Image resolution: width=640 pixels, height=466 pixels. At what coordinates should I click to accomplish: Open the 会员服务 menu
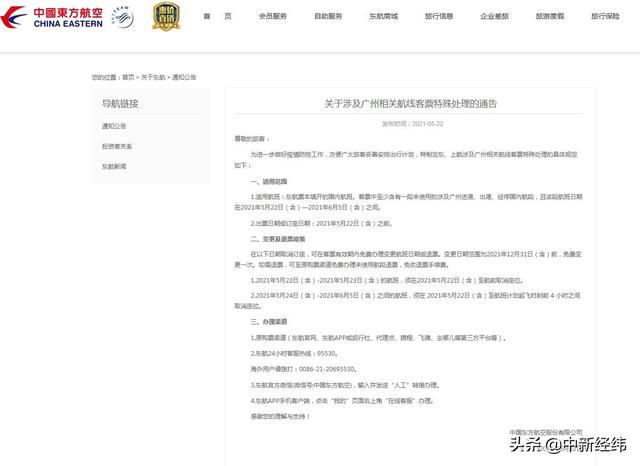(x=272, y=17)
